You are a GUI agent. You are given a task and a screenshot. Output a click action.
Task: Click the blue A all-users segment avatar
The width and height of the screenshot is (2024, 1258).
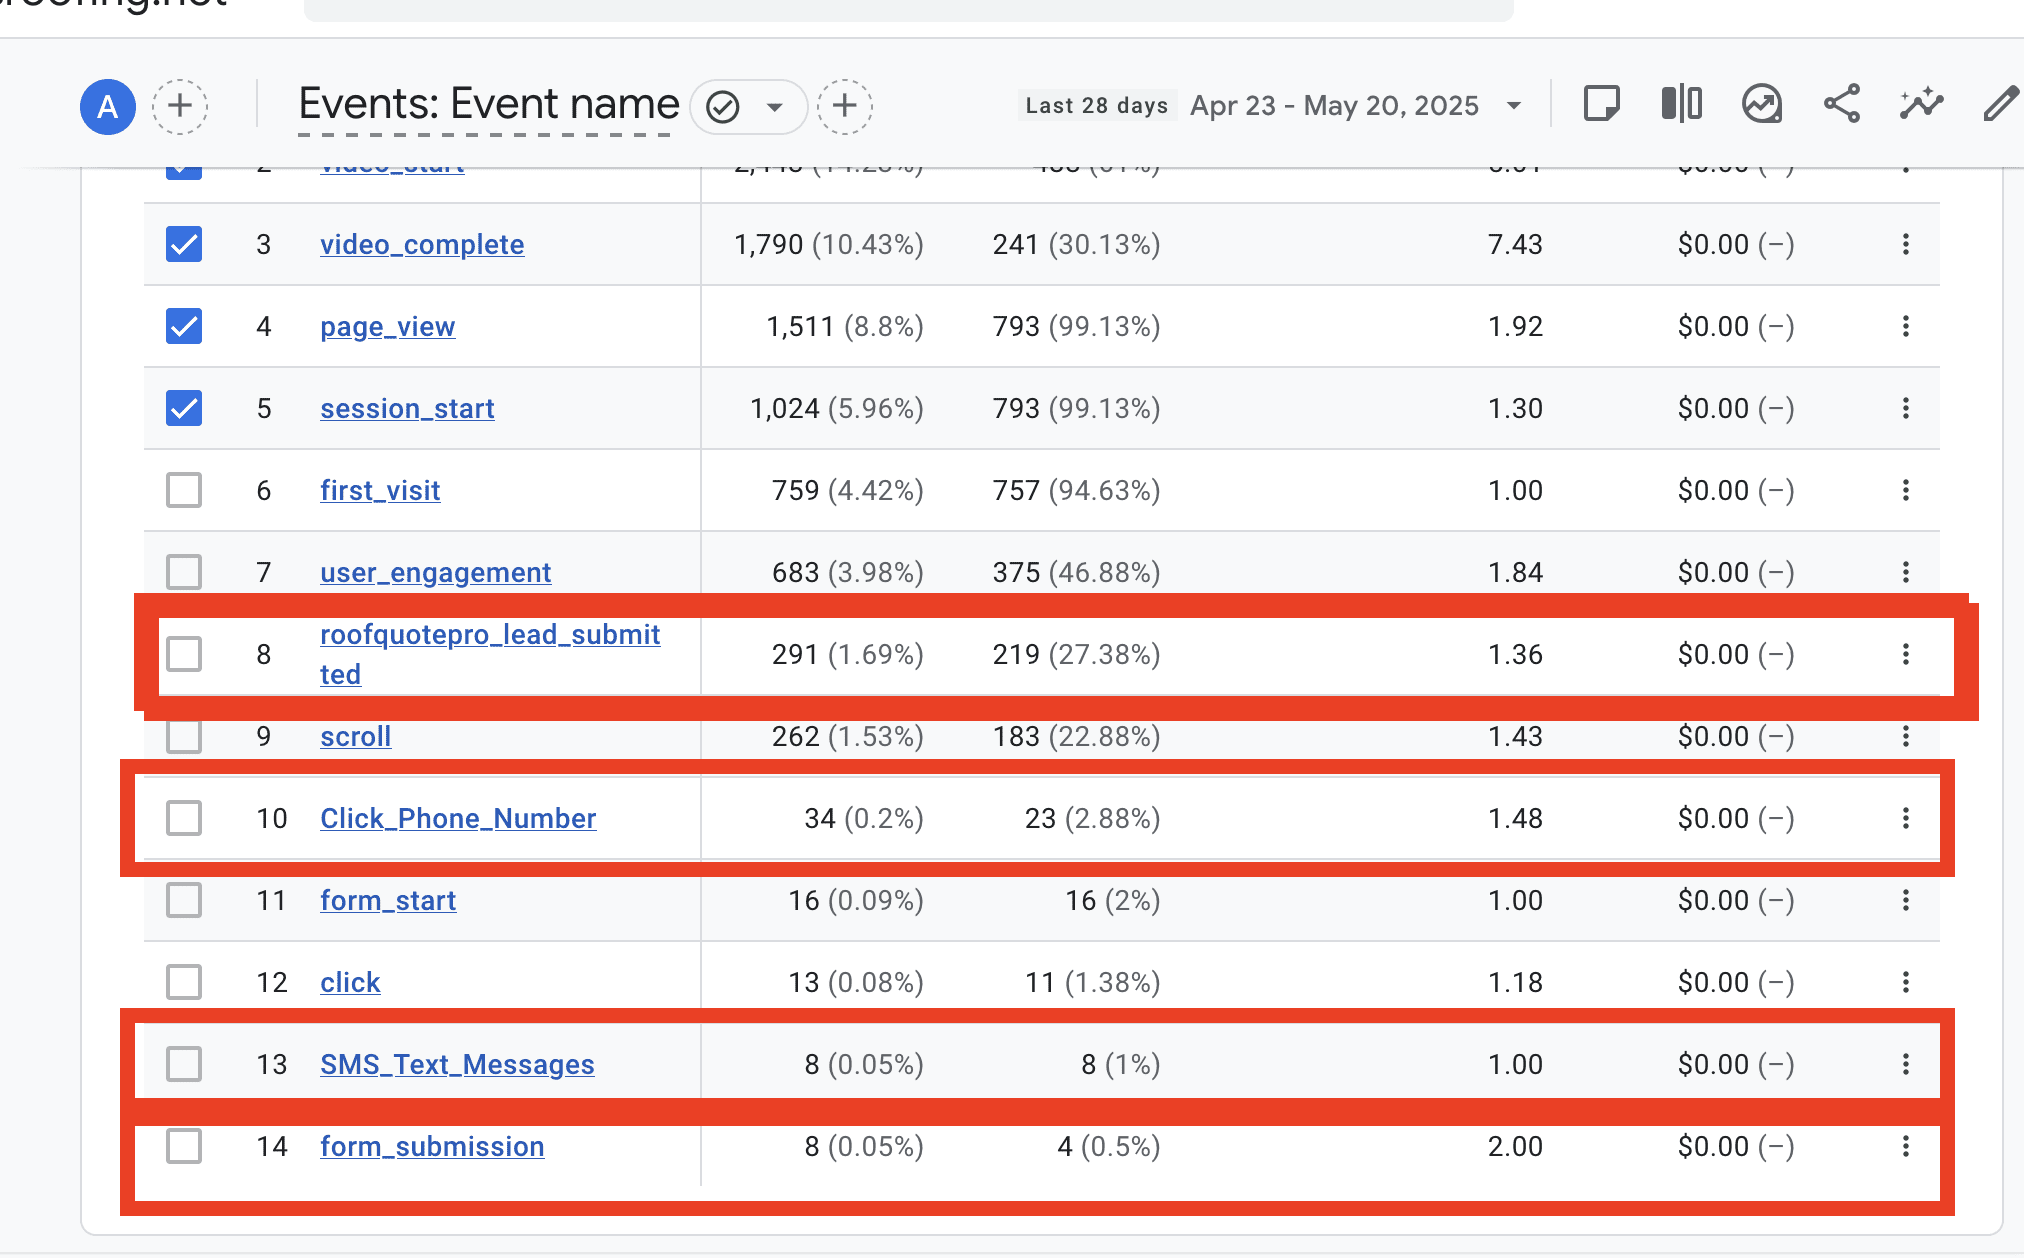[x=108, y=106]
